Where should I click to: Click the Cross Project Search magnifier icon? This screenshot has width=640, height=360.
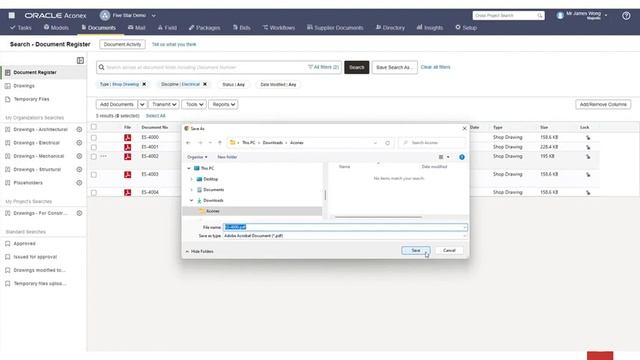click(x=540, y=16)
